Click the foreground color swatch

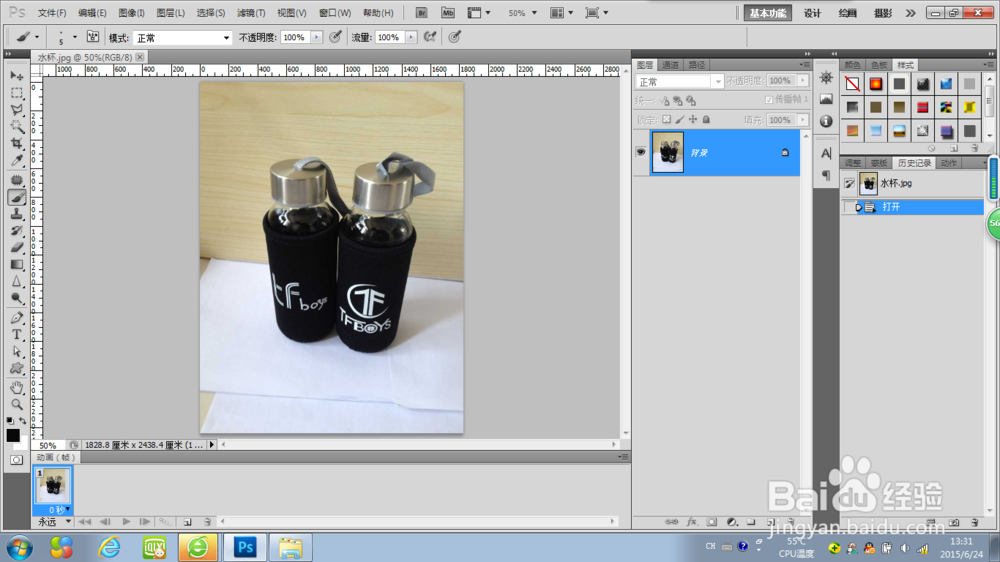click(x=13, y=436)
